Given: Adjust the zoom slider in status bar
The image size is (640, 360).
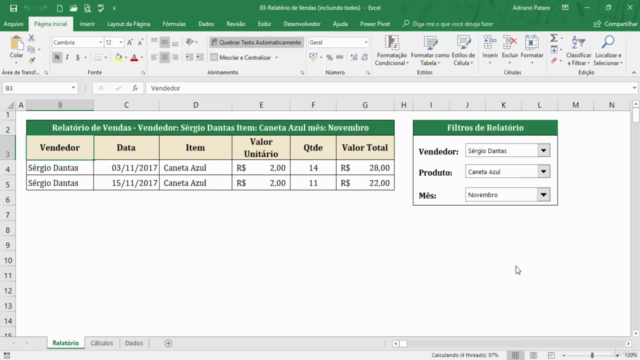Looking at the screenshot, I should [592, 356].
